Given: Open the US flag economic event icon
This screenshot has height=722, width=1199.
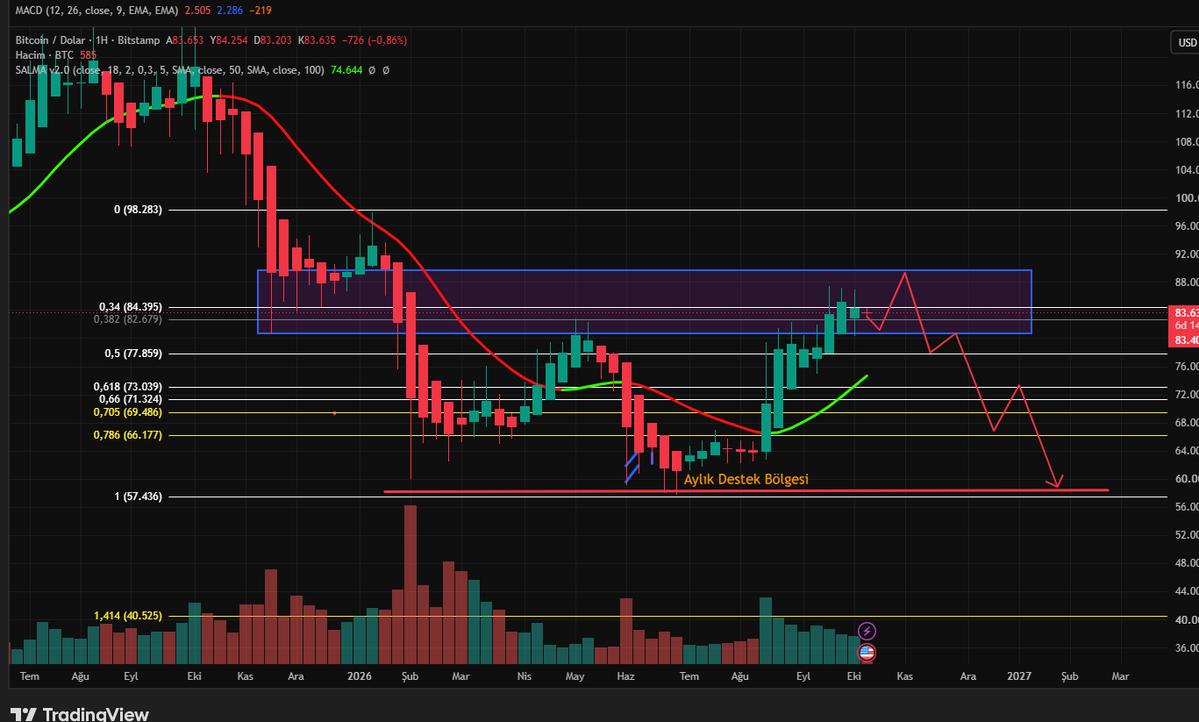Looking at the screenshot, I should click(866, 652).
